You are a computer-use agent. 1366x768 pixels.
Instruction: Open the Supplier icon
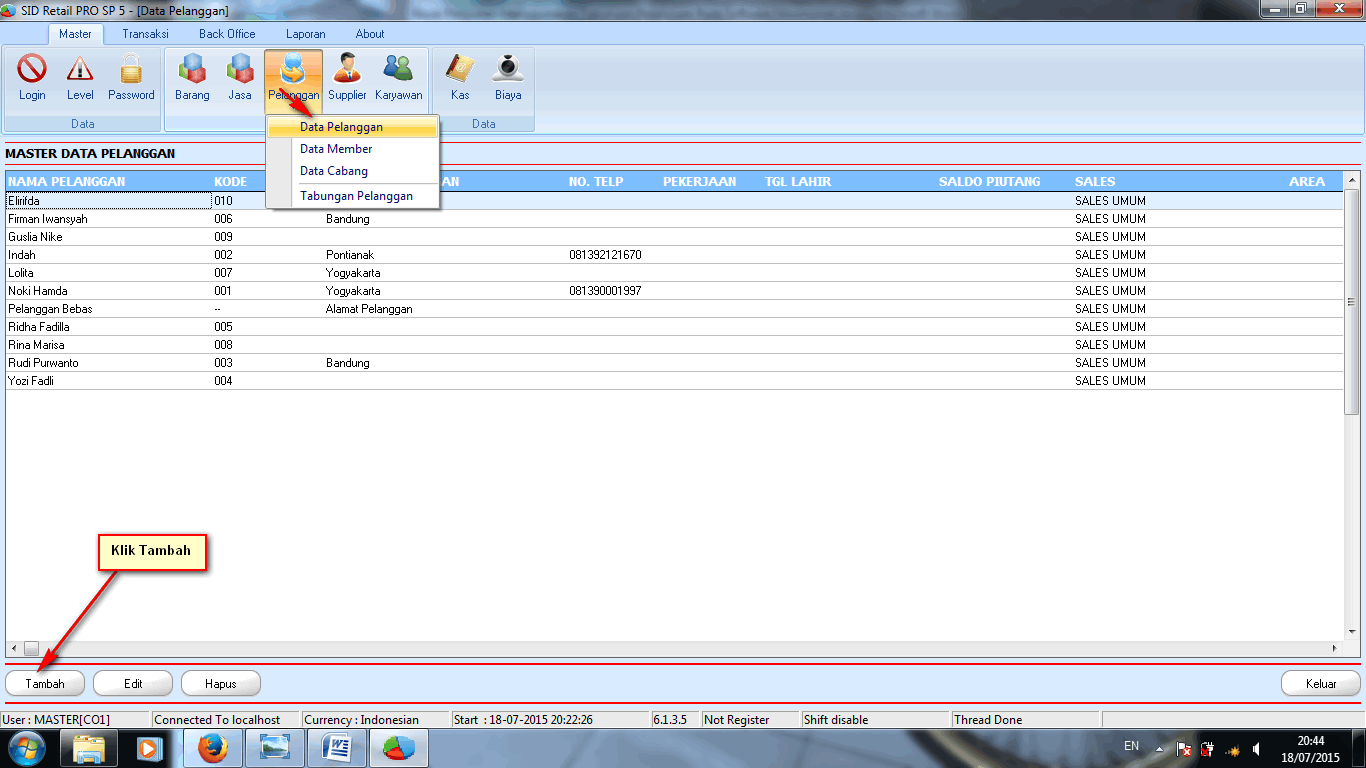(347, 78)
